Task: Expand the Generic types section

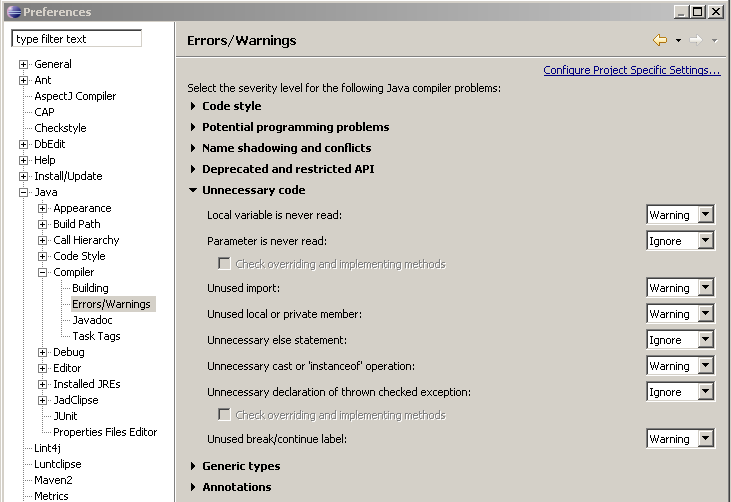Action: (x=193, y=466)
